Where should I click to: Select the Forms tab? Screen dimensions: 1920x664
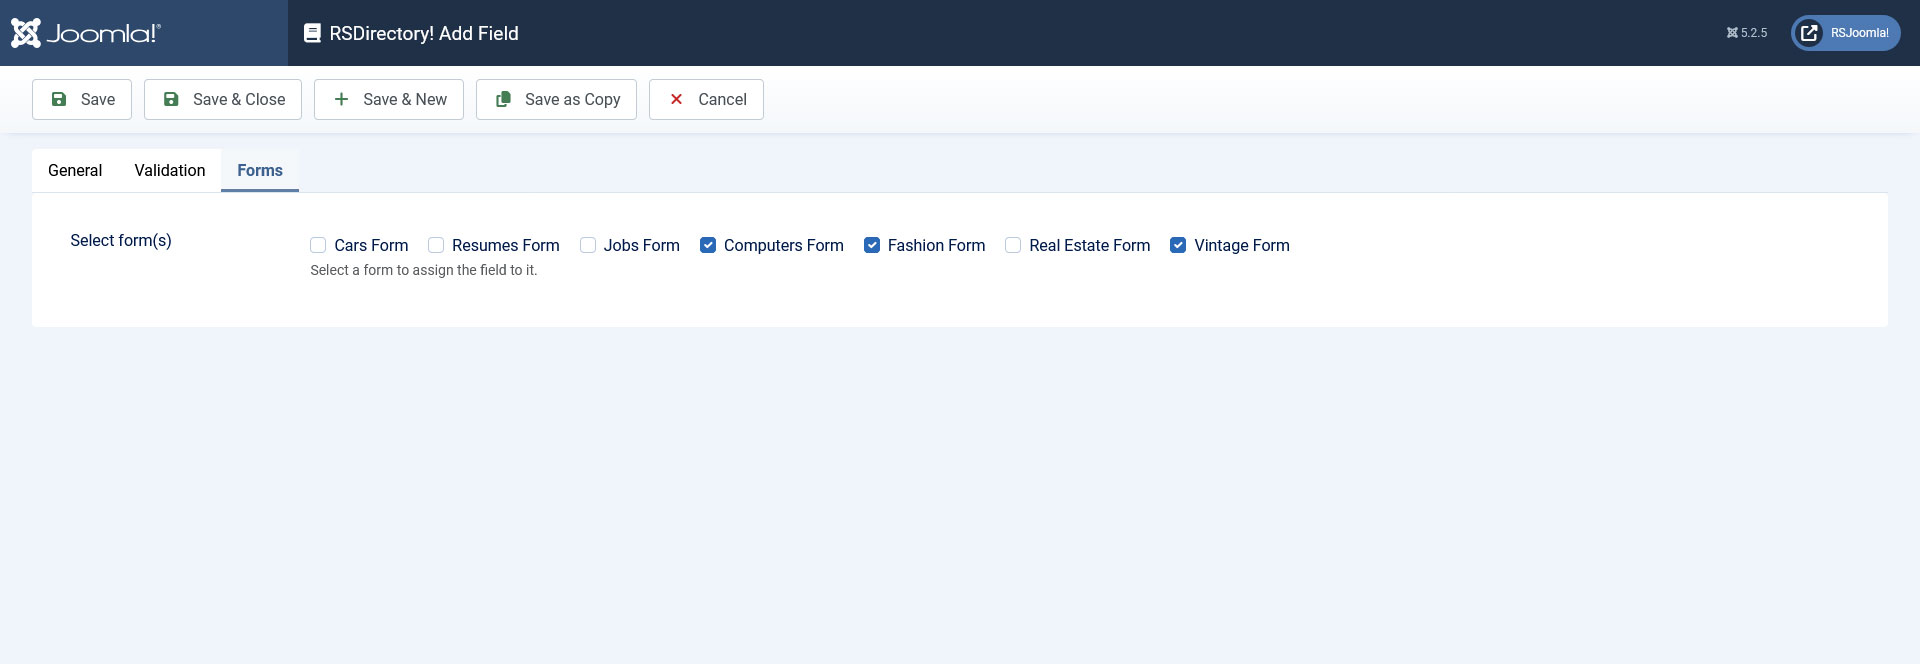(260, 171)
